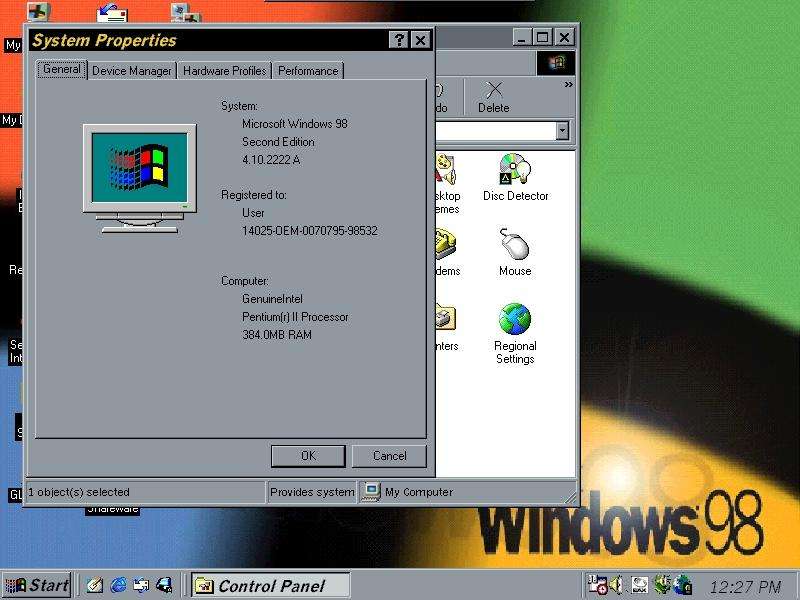Close the Control Panel window
800x600 pixels.
pyautogui.click(x=564, y=37)
